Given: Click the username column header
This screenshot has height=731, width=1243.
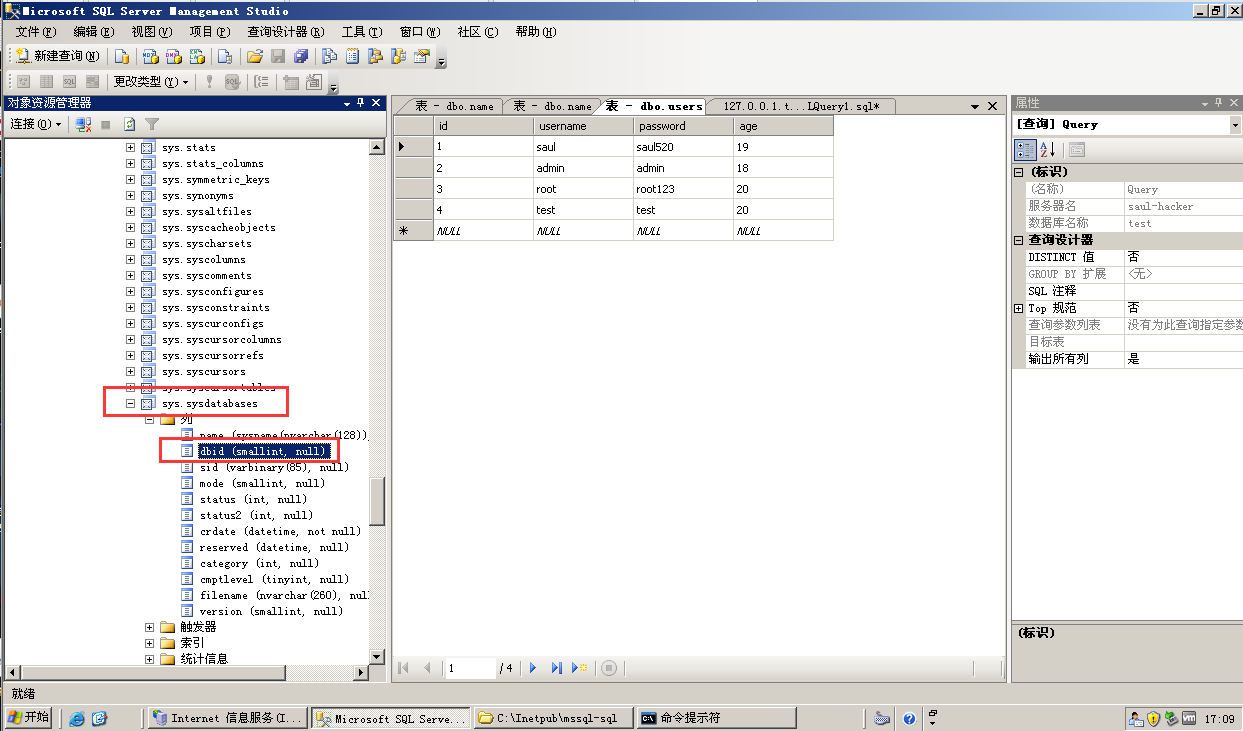Looking at the screenshot, I should tap(583, 126).
